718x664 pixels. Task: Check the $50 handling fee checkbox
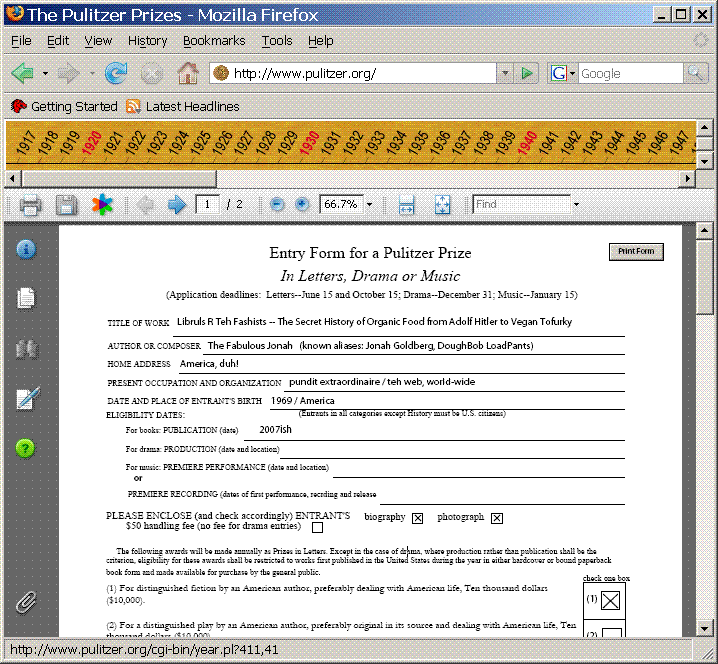point(317,528)
